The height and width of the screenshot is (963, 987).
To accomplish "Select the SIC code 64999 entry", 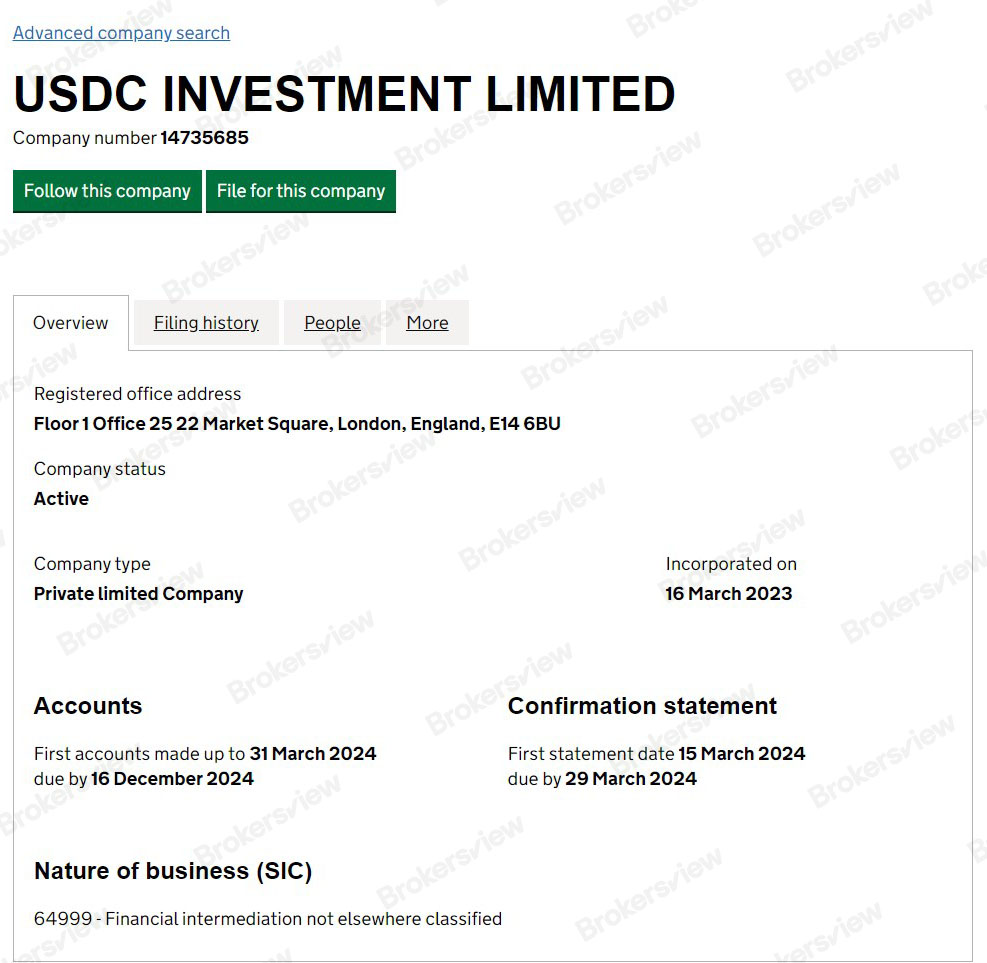I will [268, 918].
